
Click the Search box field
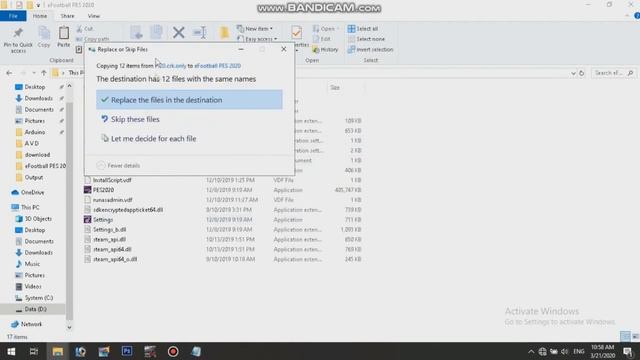(613, 73)
